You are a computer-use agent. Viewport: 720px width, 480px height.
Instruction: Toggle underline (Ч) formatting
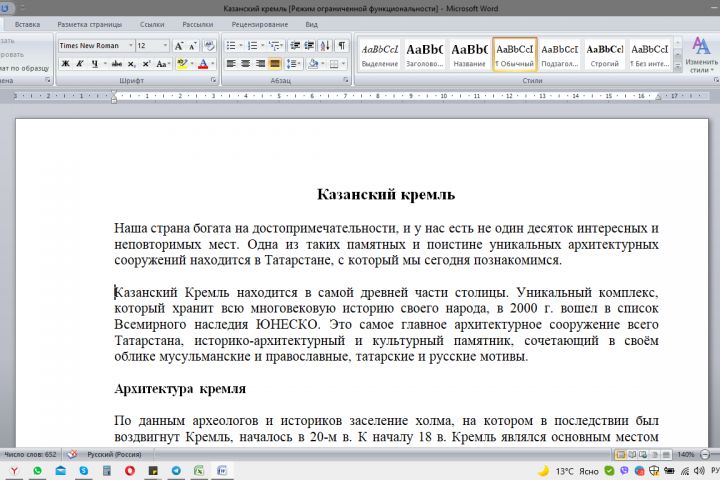pyautogui.click(x=95, y=64)
